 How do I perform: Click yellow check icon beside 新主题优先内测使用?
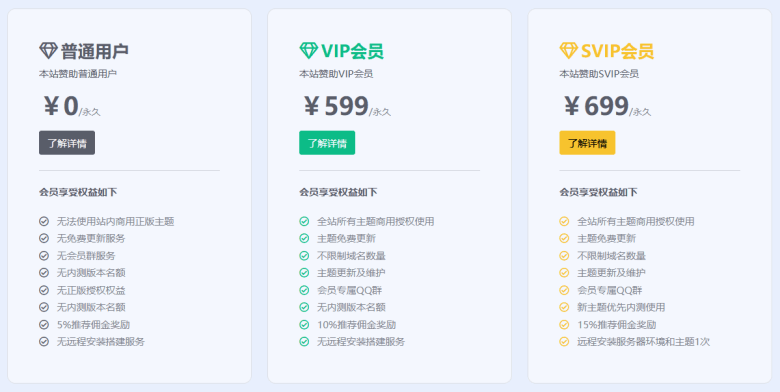[x=564, y=307]
